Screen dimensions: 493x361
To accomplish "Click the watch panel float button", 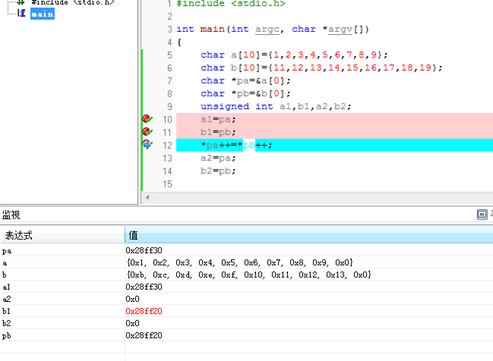I will pos(482,214).
